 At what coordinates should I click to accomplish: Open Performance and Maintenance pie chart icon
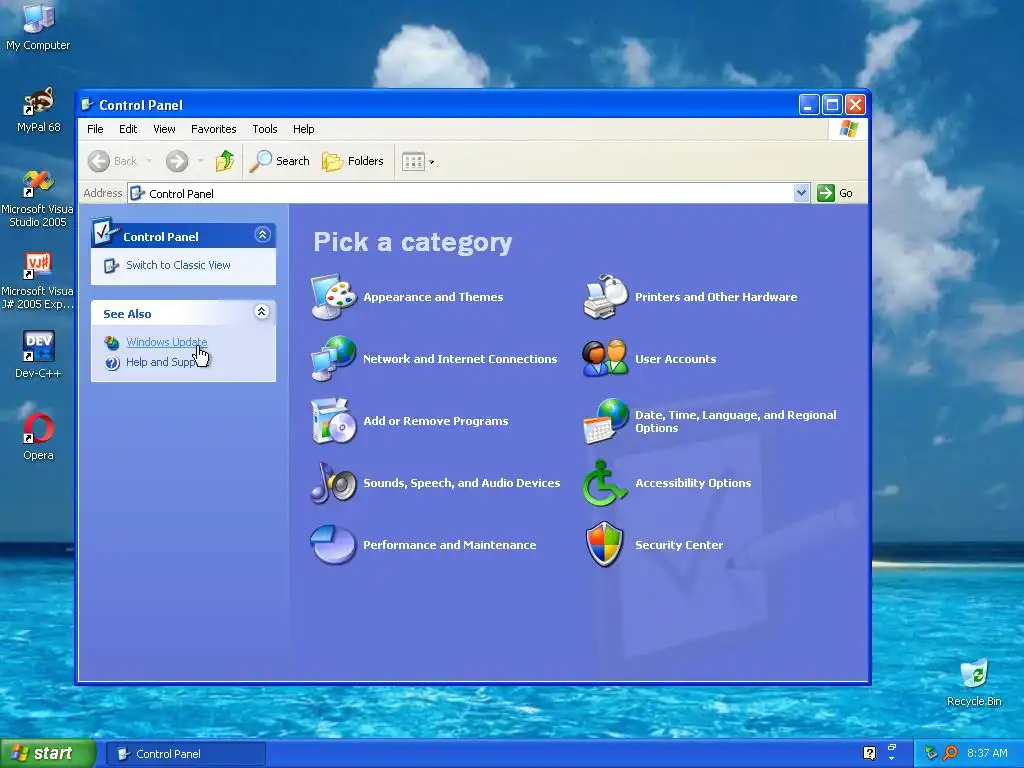(333, 545)
